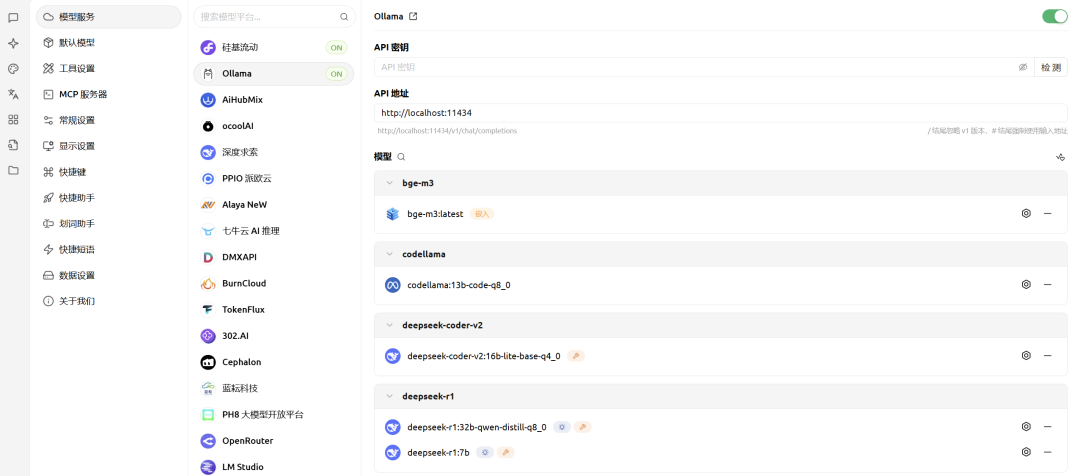Open 默认模型 settings section
This screenshot has height=476, width=1080.
pyautogui.click(x=108, y=43)
